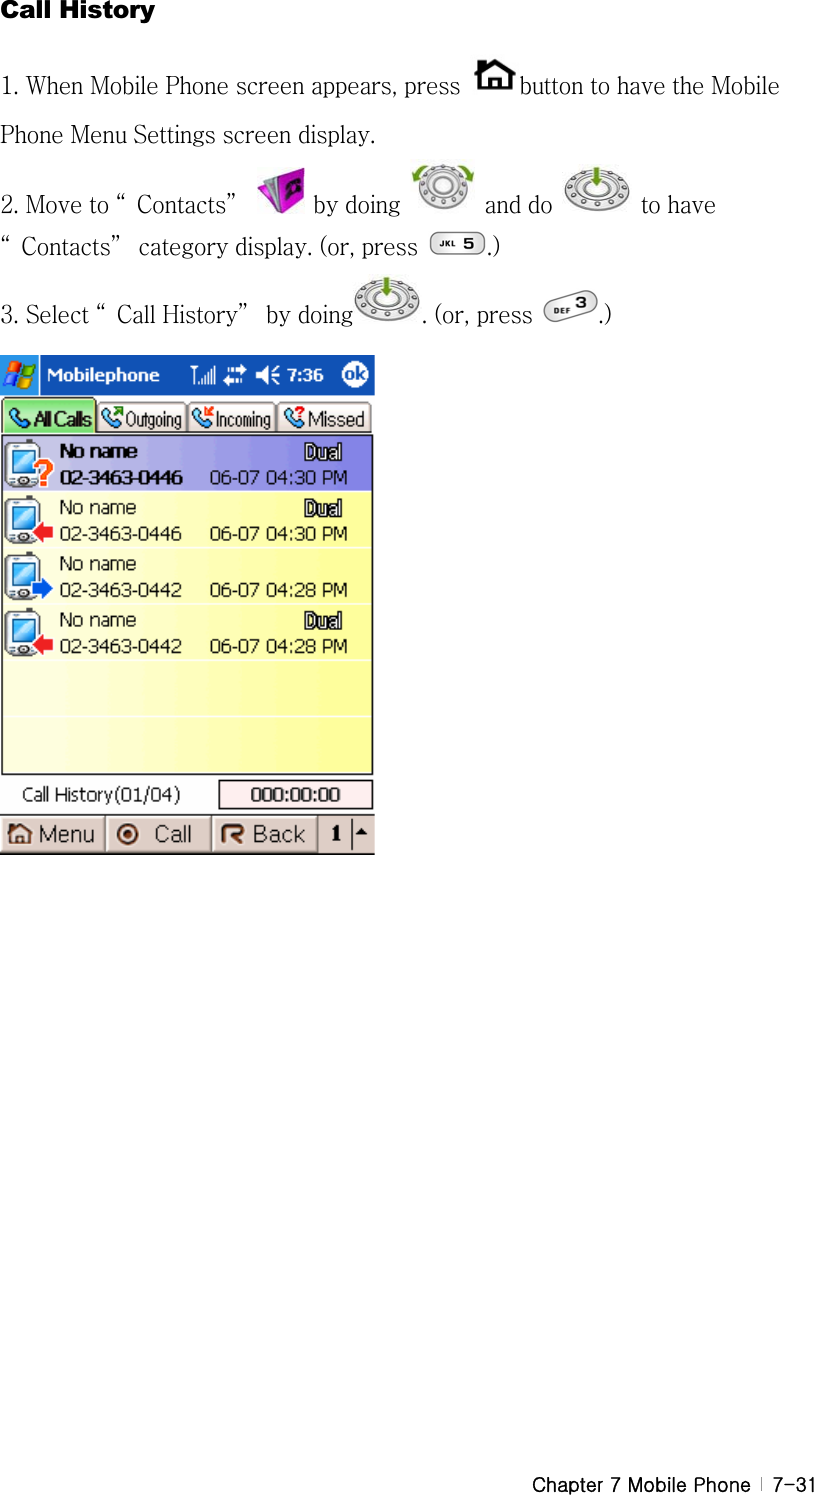Click the rotate jog dial icon
This screenshot has width=814, height=1495.
444,187
